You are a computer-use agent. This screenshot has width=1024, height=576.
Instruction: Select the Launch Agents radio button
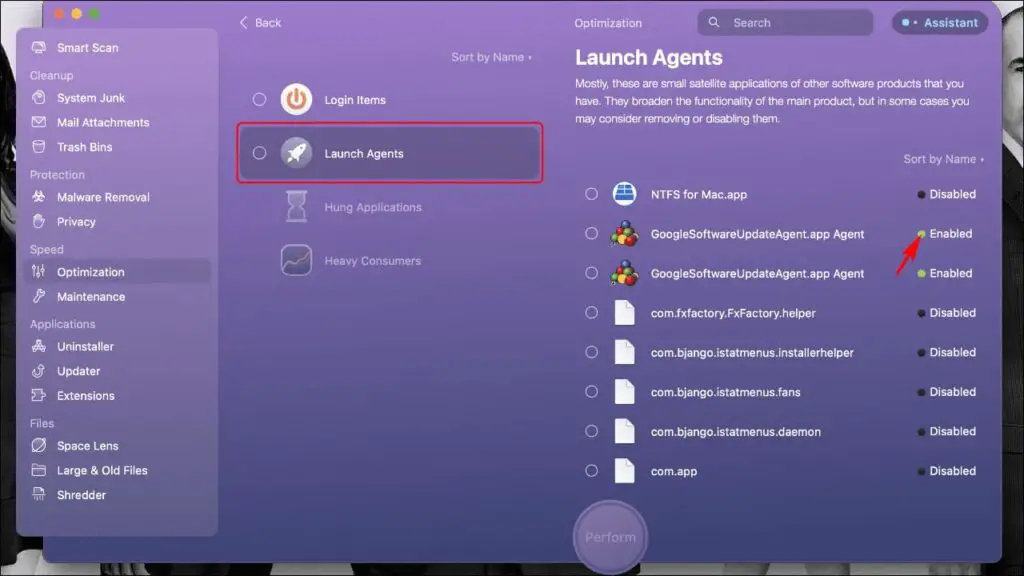pos(259,153)
